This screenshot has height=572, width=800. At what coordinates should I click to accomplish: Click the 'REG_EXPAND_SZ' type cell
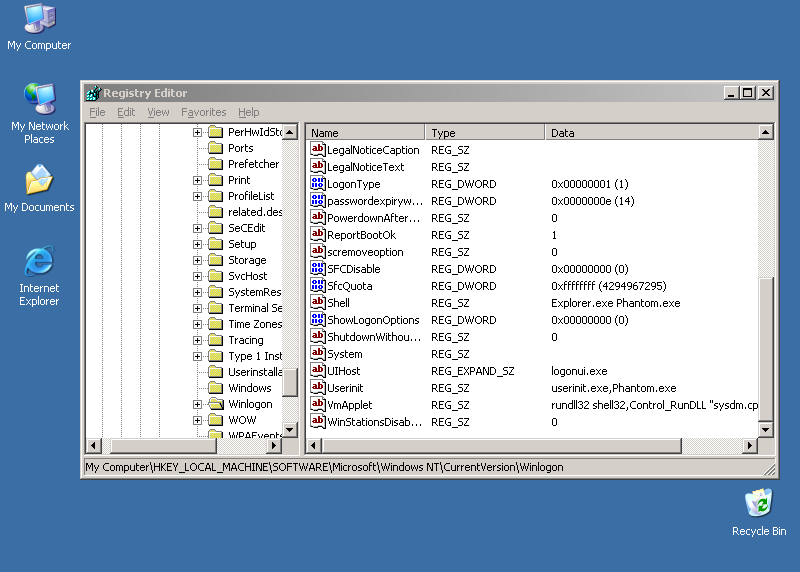pyautogui.click(x=472, y=371)
